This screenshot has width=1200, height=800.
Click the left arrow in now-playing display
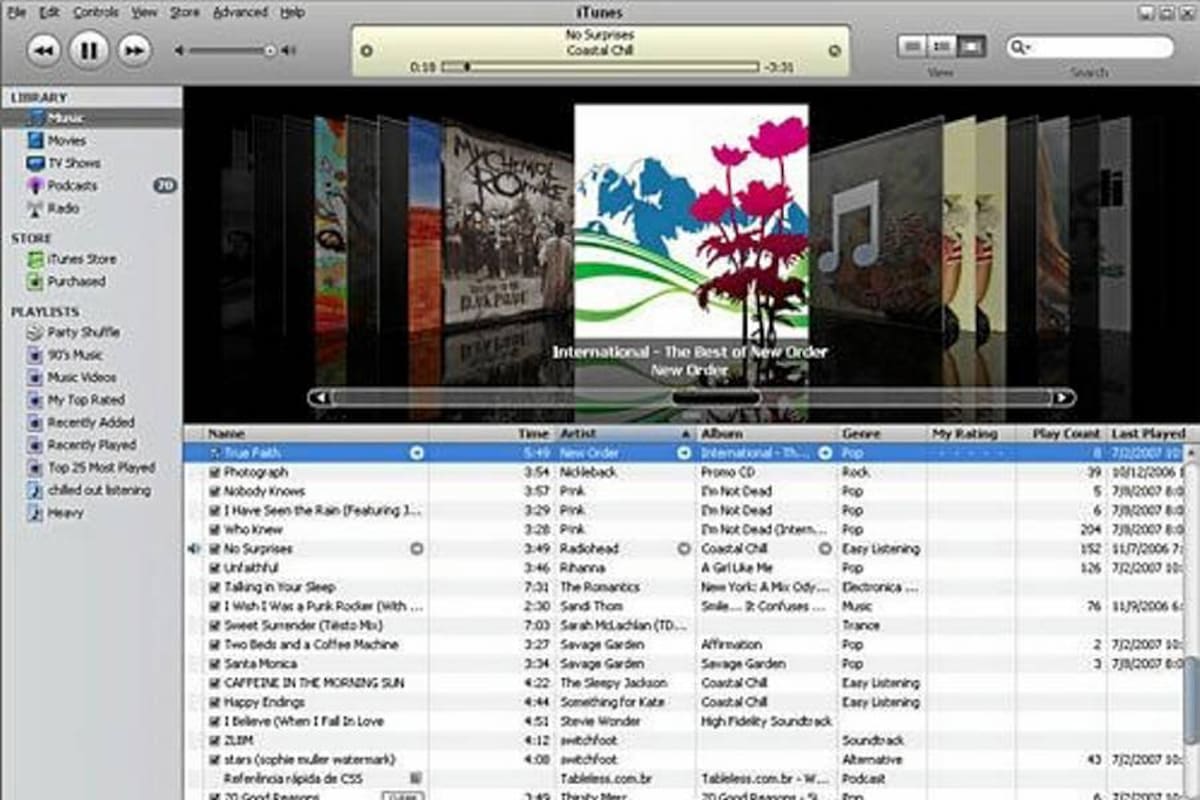pos(366,51)
